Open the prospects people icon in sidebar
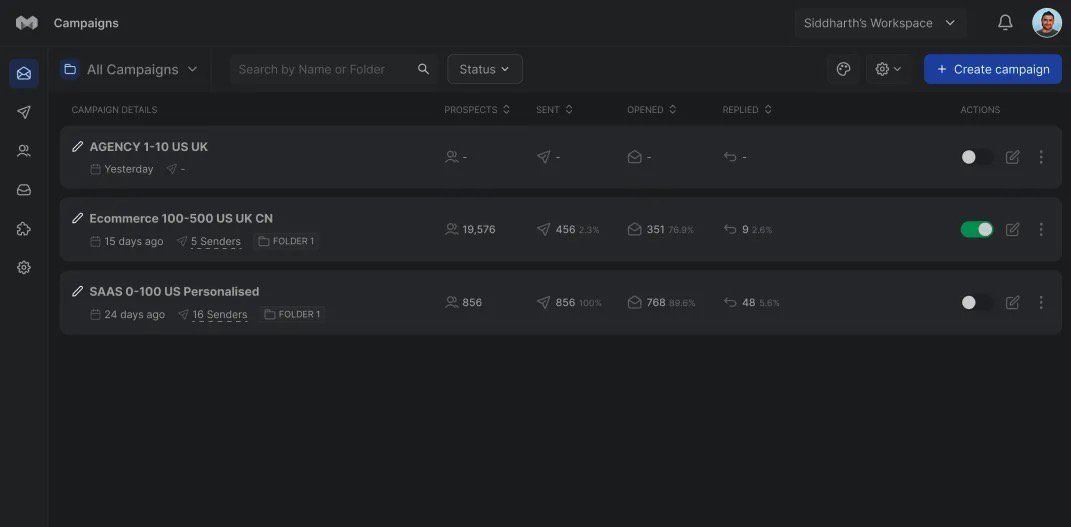 (24, 151)
